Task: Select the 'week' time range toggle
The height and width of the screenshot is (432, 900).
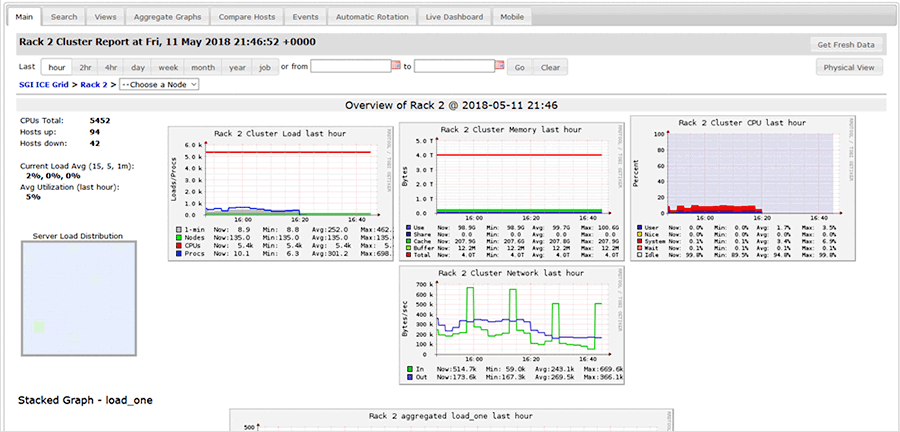Action: (x=168, y=67)
